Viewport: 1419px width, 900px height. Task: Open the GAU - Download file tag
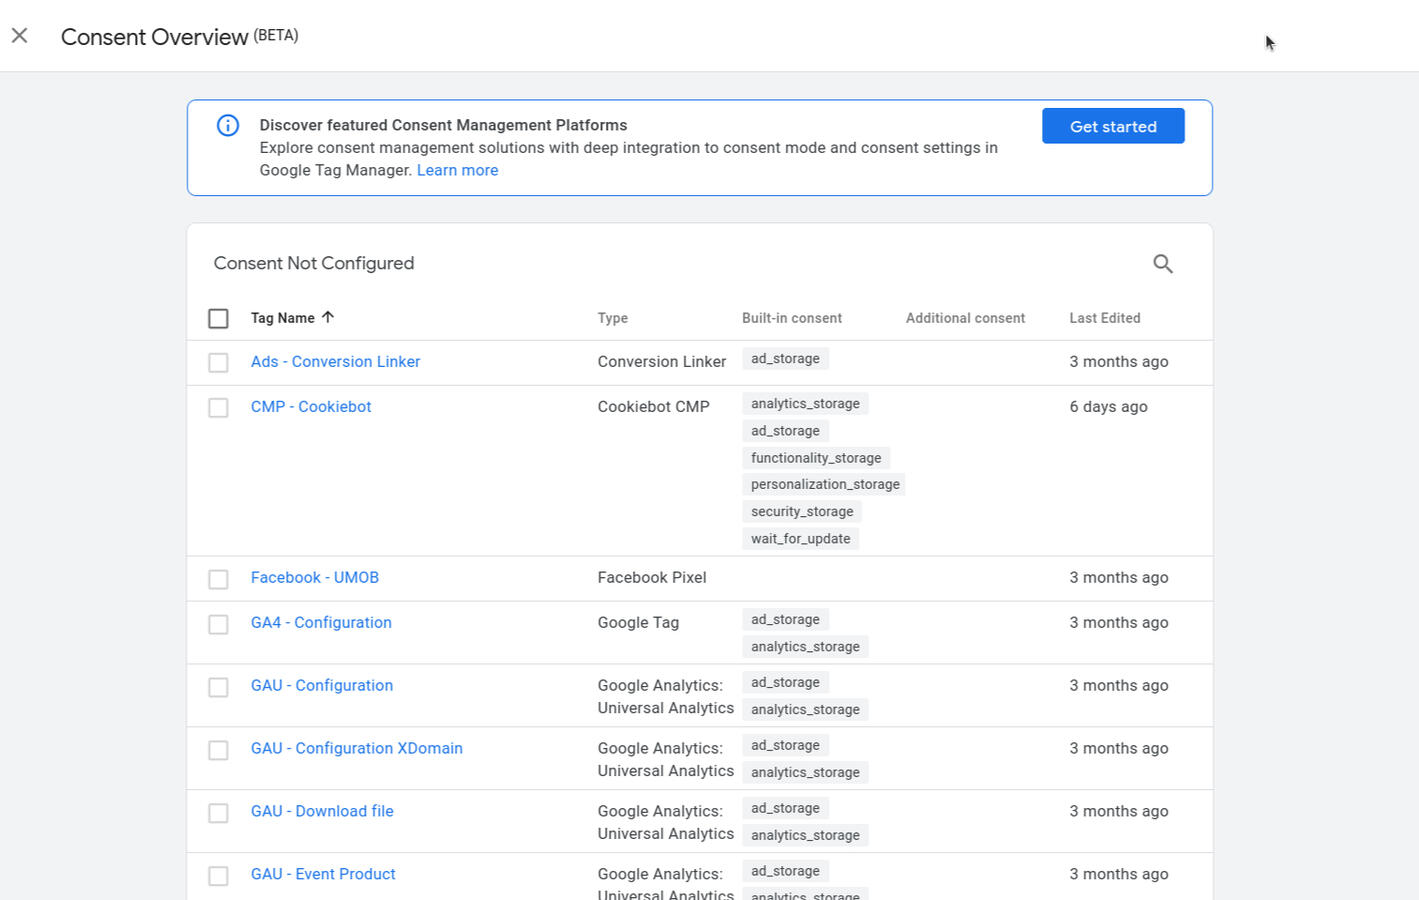point(322,812)
